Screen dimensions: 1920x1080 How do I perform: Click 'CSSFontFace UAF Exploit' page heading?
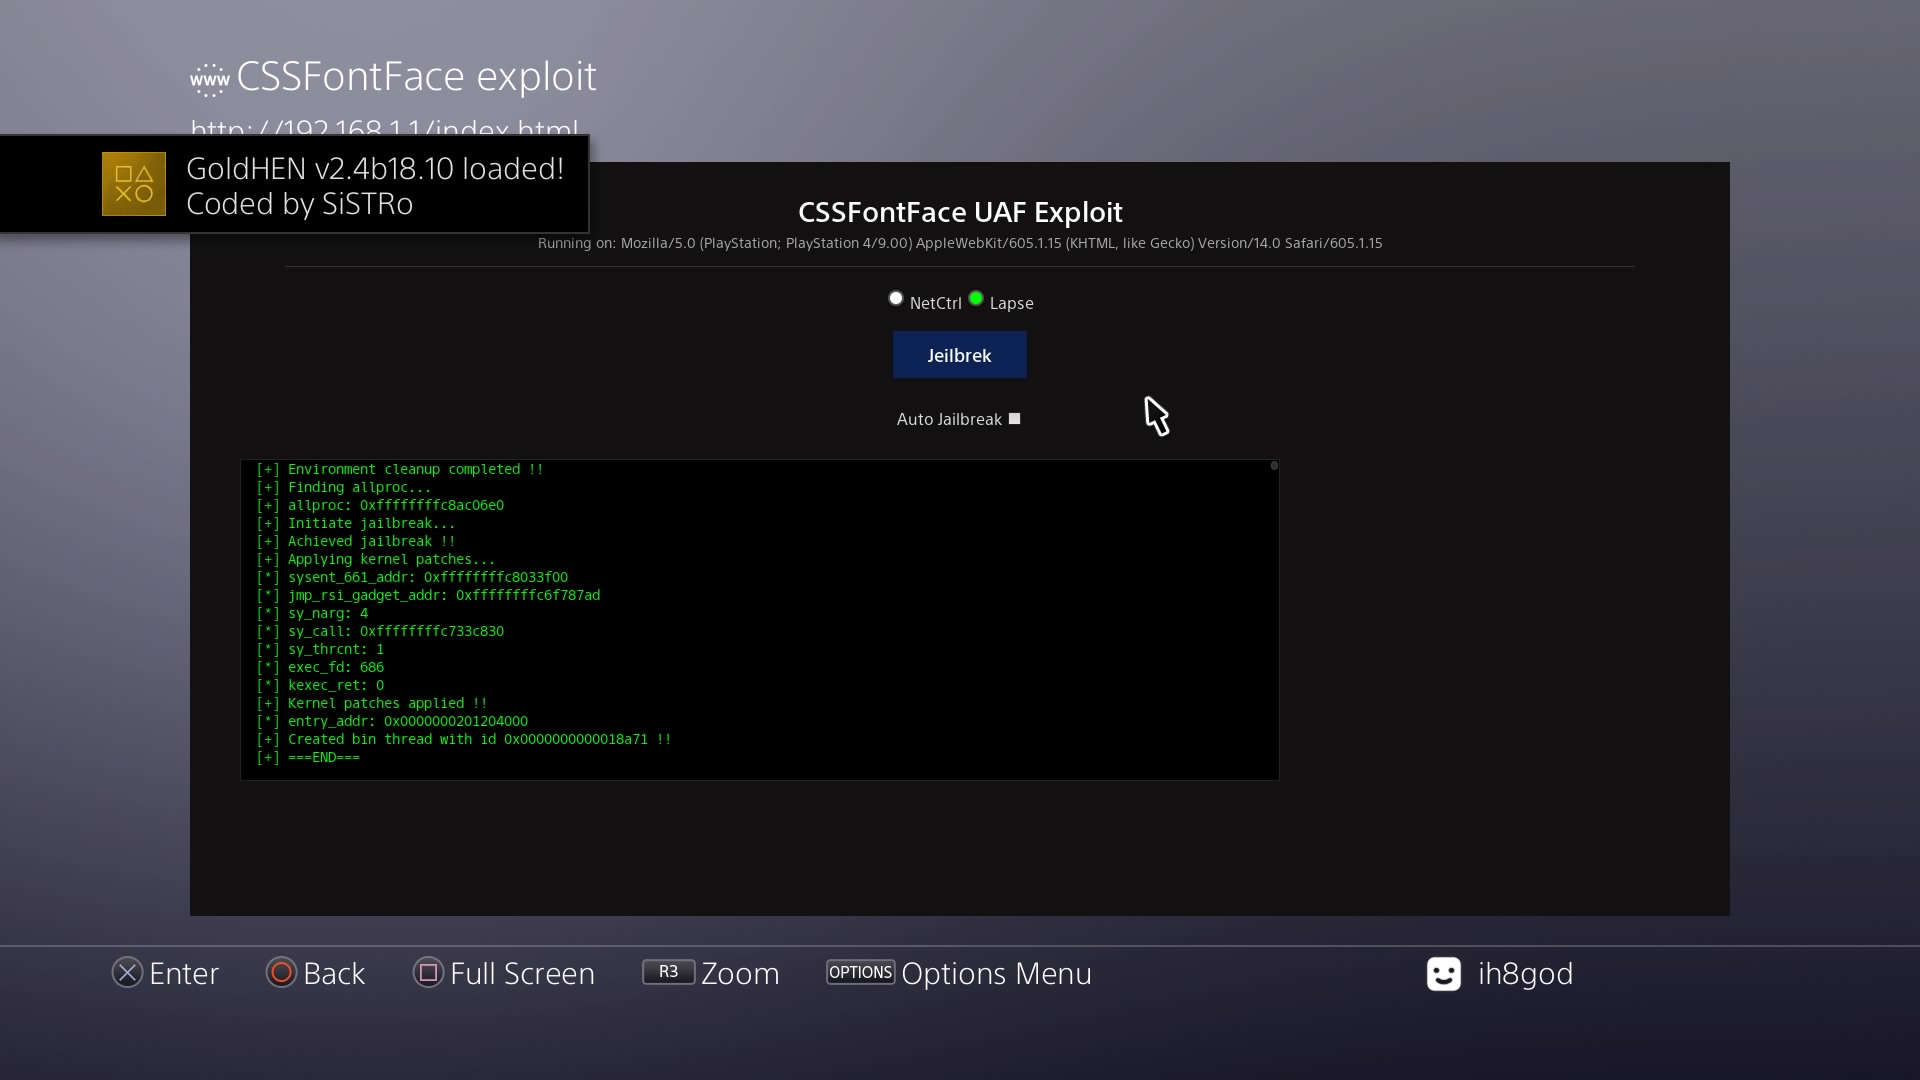[960, 212]
